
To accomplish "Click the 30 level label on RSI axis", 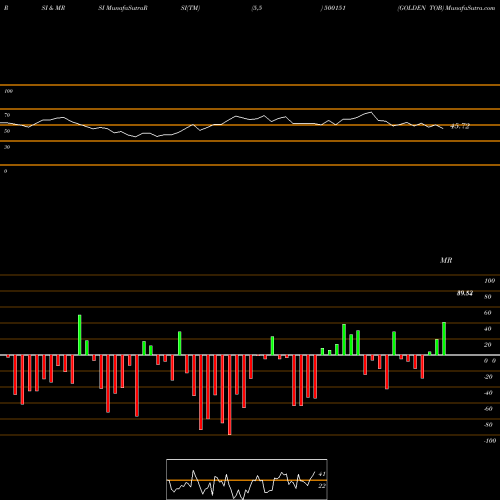I will click(7, 147).
